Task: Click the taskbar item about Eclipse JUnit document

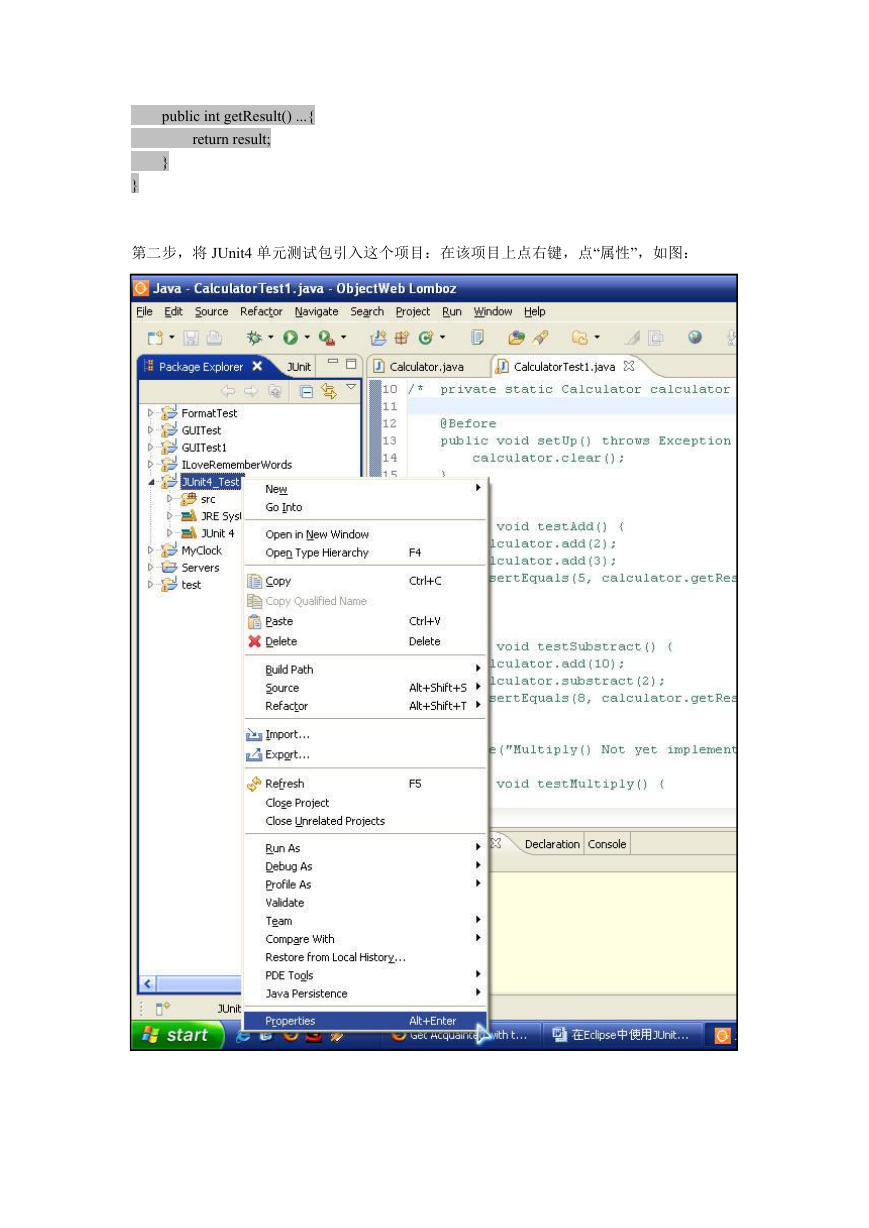Action: point(622,1036)
